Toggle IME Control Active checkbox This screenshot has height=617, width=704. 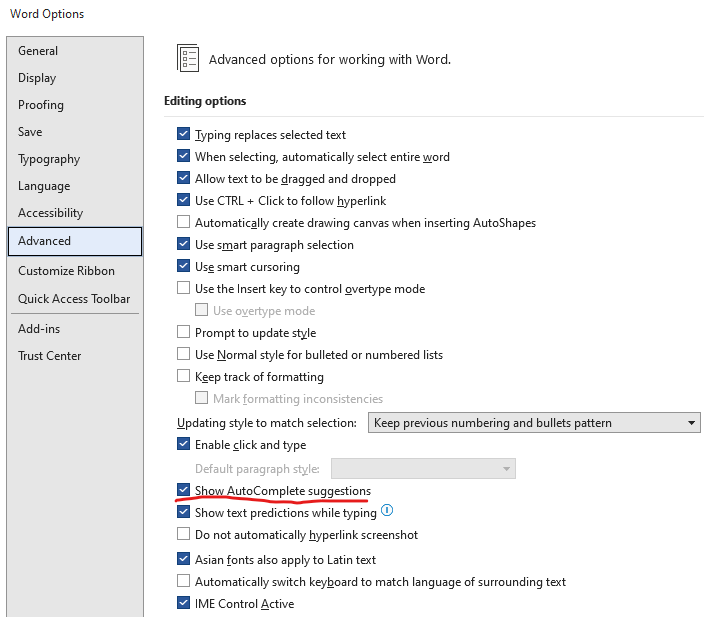pyautogui.click(x=183, y=603)
